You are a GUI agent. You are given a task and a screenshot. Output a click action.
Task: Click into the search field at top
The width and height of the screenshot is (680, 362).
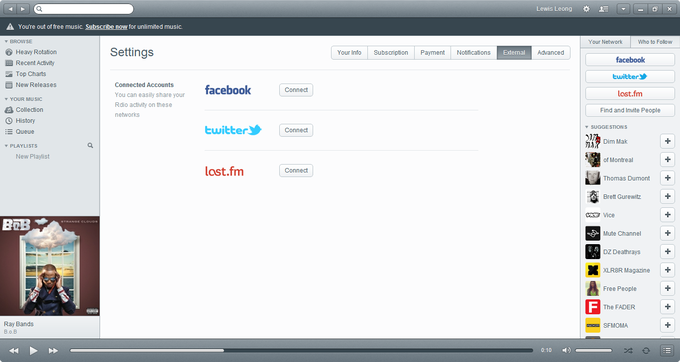pos(84,9)
